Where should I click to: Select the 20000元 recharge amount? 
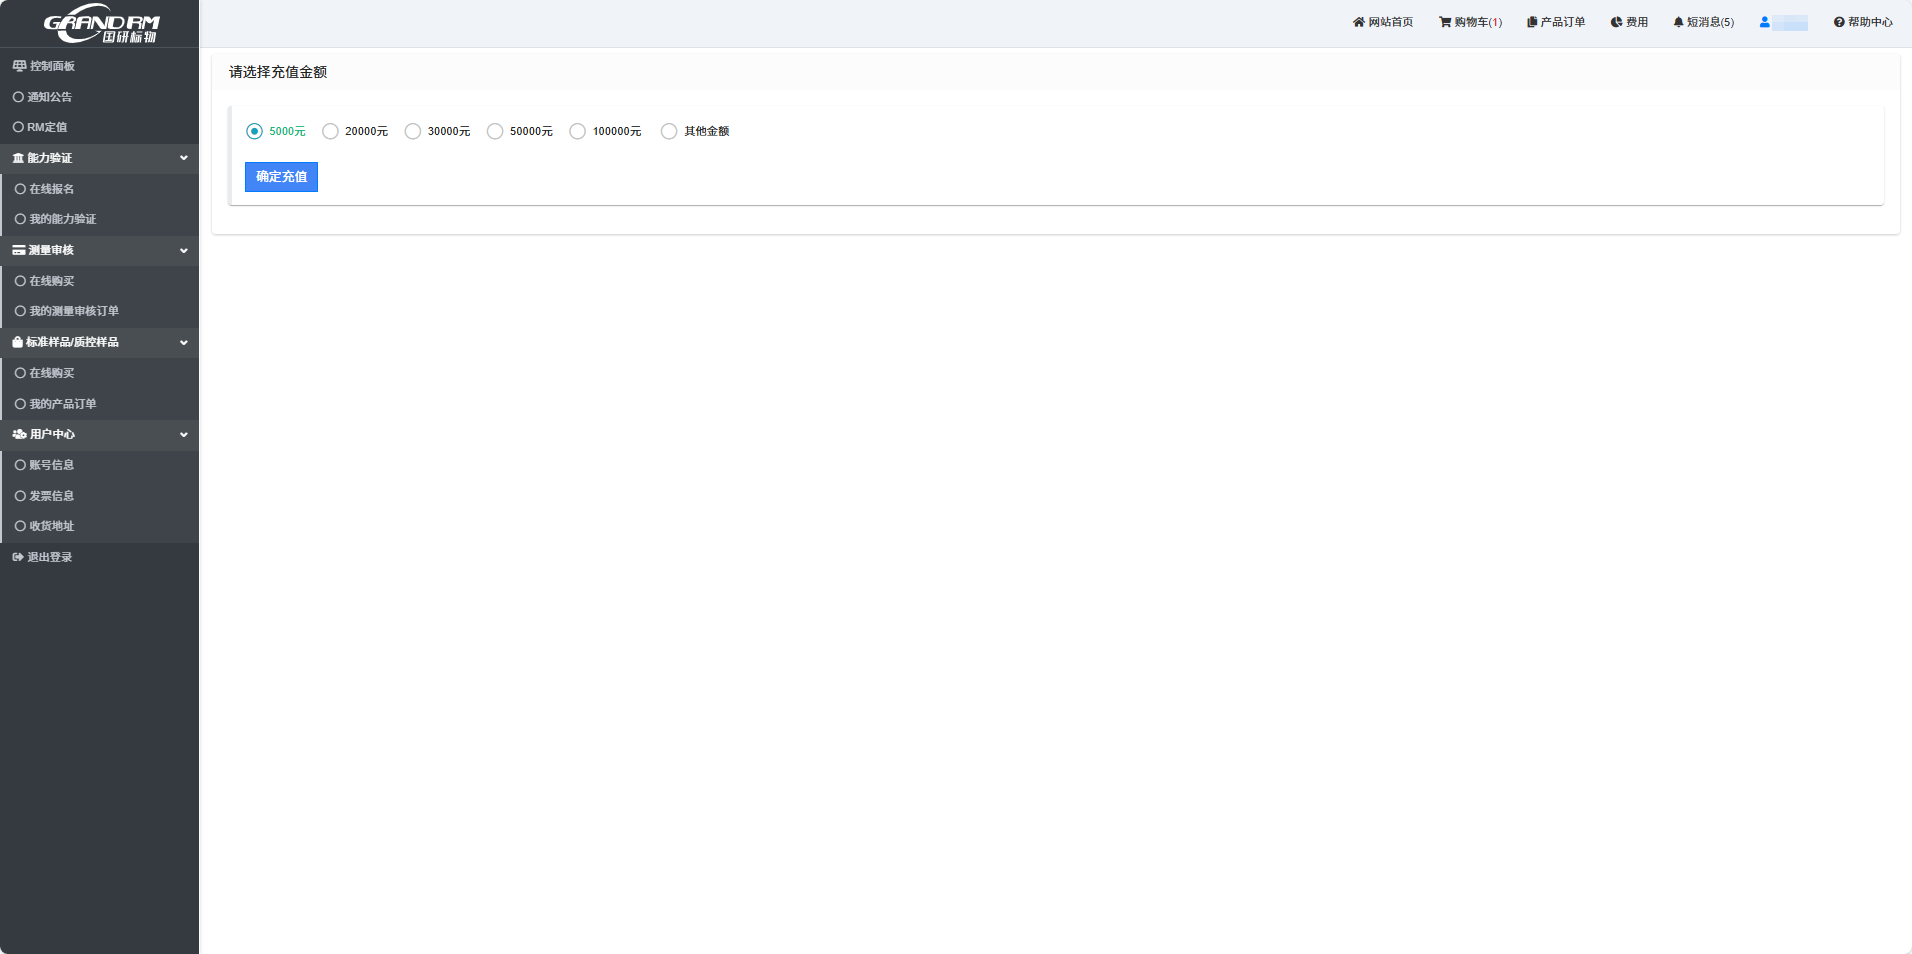[x=331, y=131]
